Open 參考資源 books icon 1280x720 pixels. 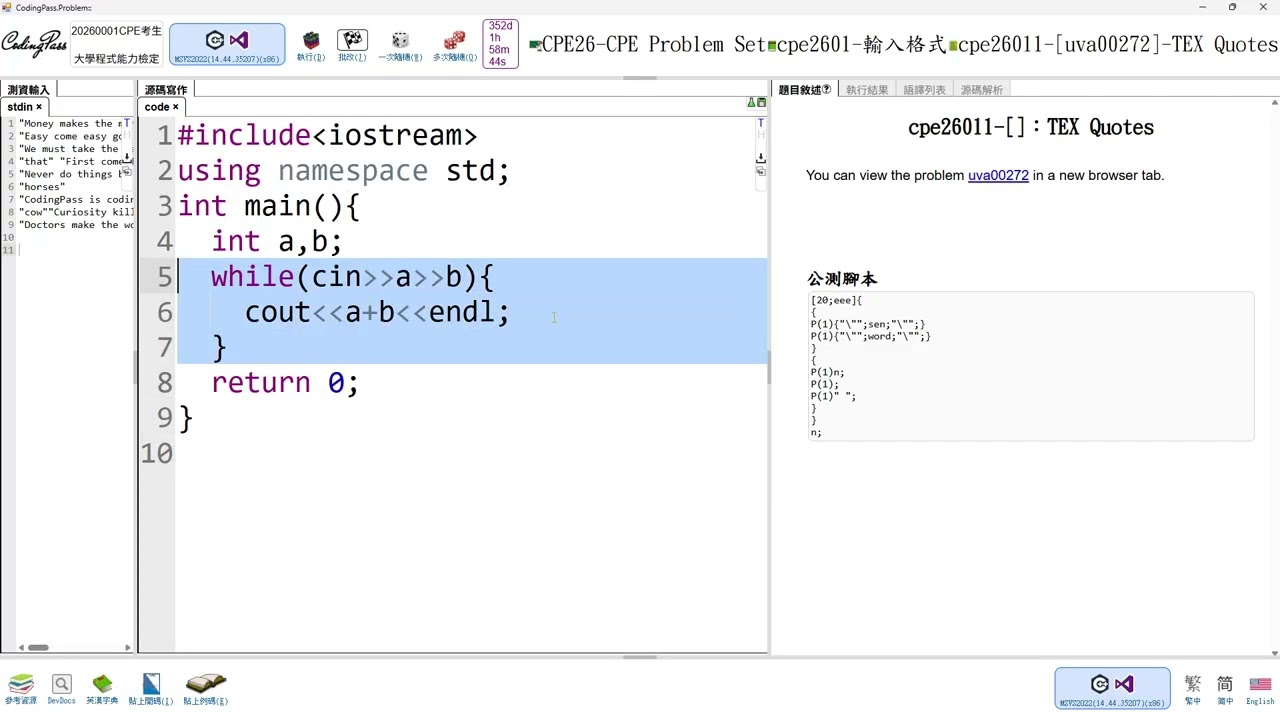pos(21,688)
